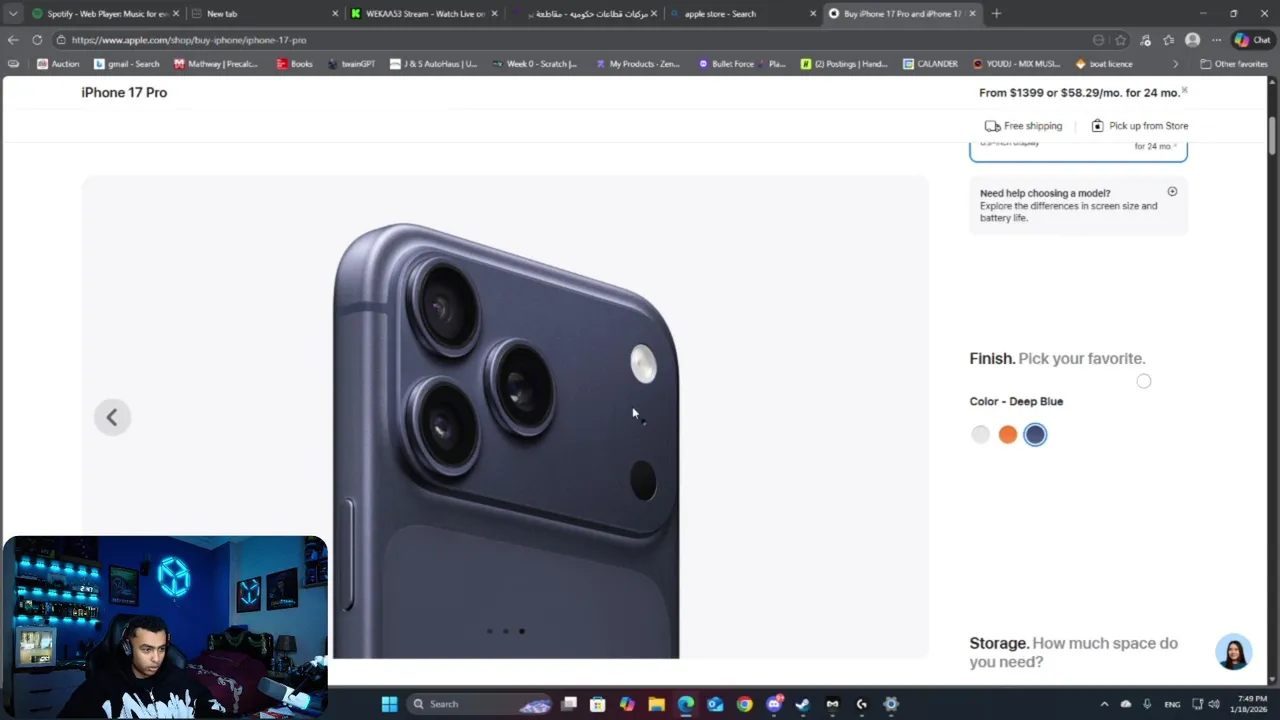
Task: Open Logitech G HUB from the taskbar
Action: pos(861,704)
